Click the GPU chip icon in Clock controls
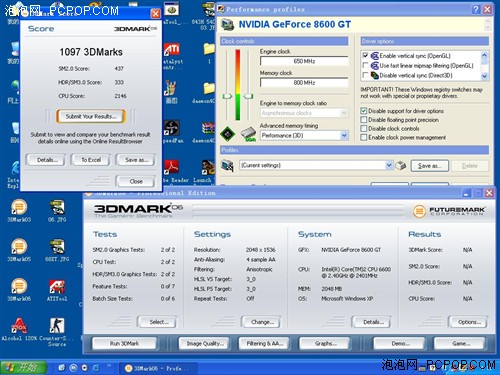This screenshot has height=375, width=500. [228, 134]
